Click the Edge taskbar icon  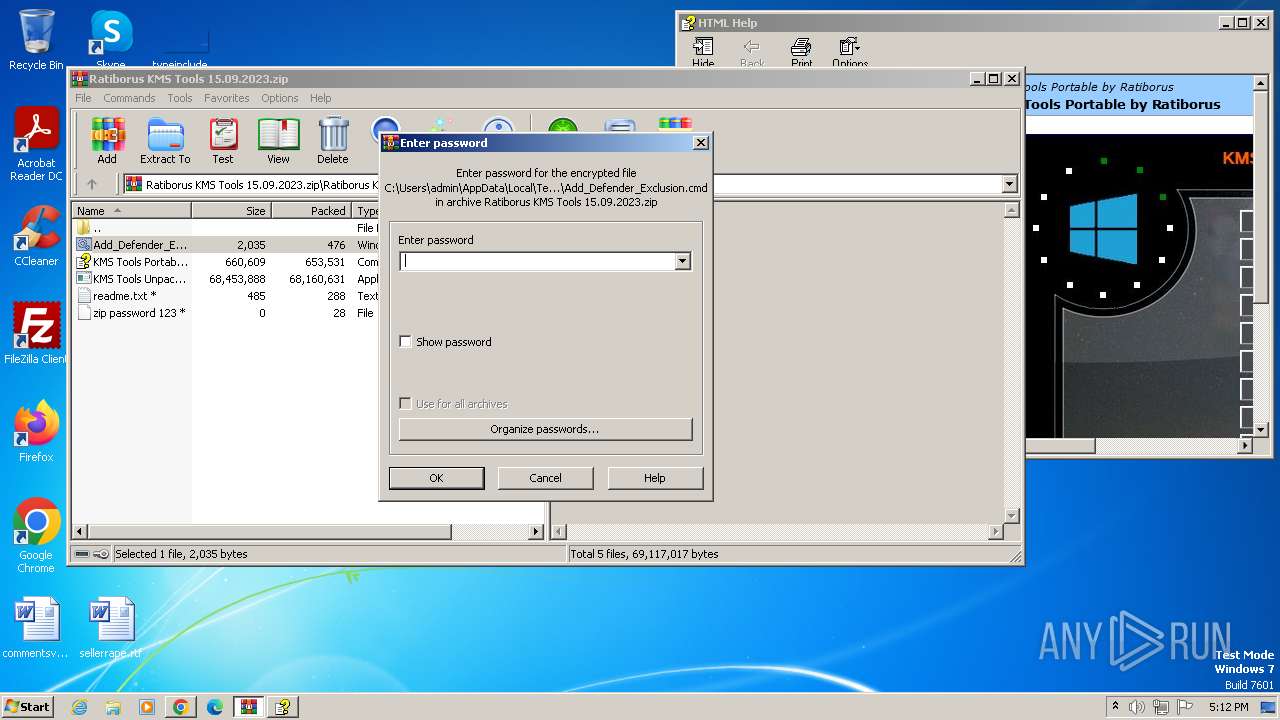coord(215,707)
